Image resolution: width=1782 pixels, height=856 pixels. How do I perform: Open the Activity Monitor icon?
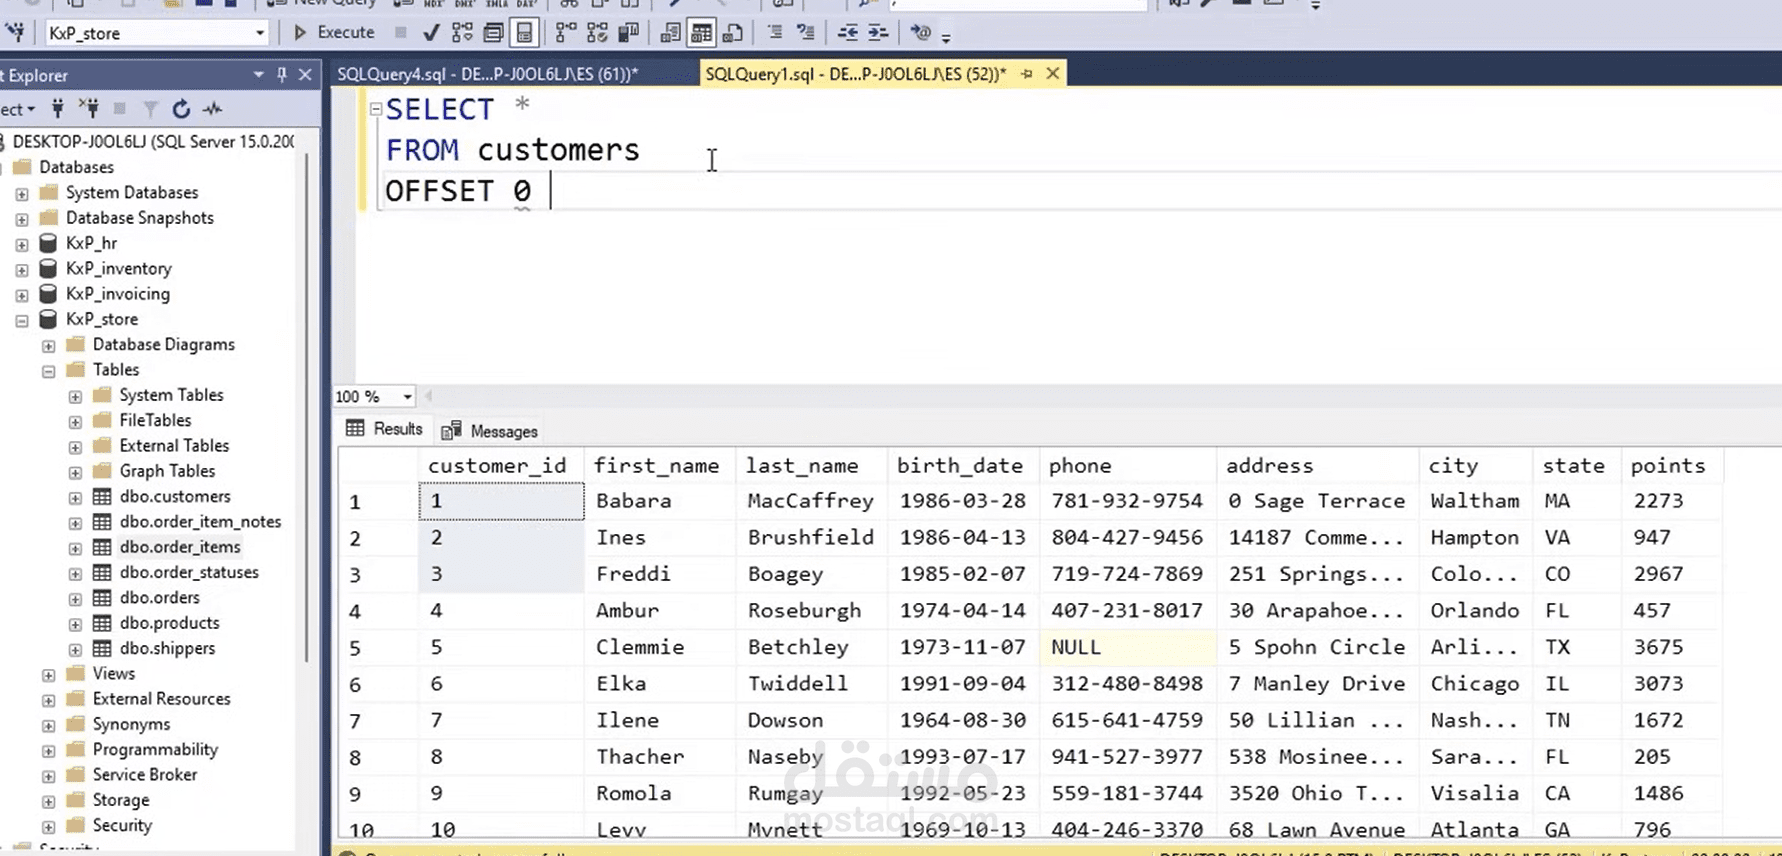click(212, 109)
